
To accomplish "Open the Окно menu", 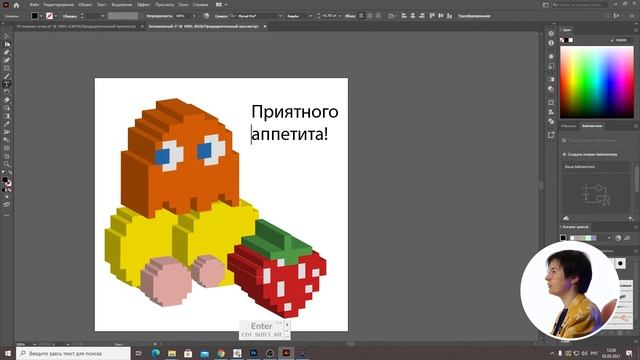I will (x=183, y=5).
